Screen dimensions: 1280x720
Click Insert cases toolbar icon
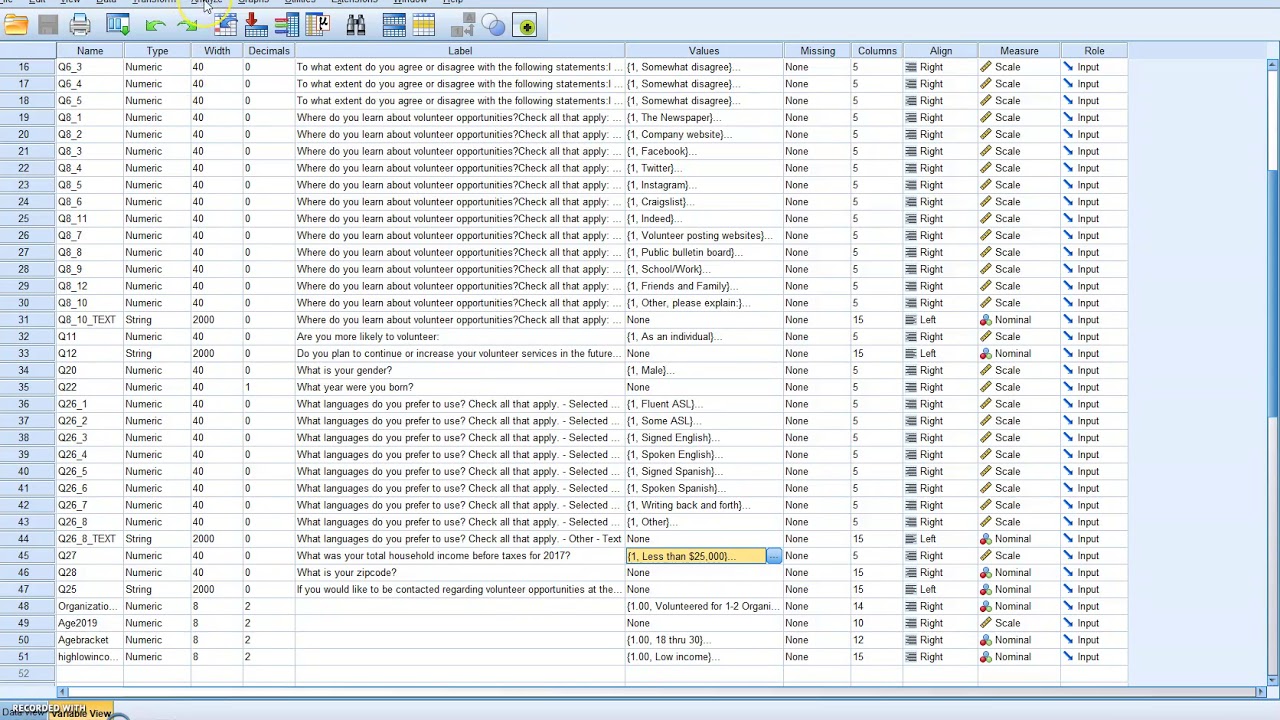coord(393,25)
